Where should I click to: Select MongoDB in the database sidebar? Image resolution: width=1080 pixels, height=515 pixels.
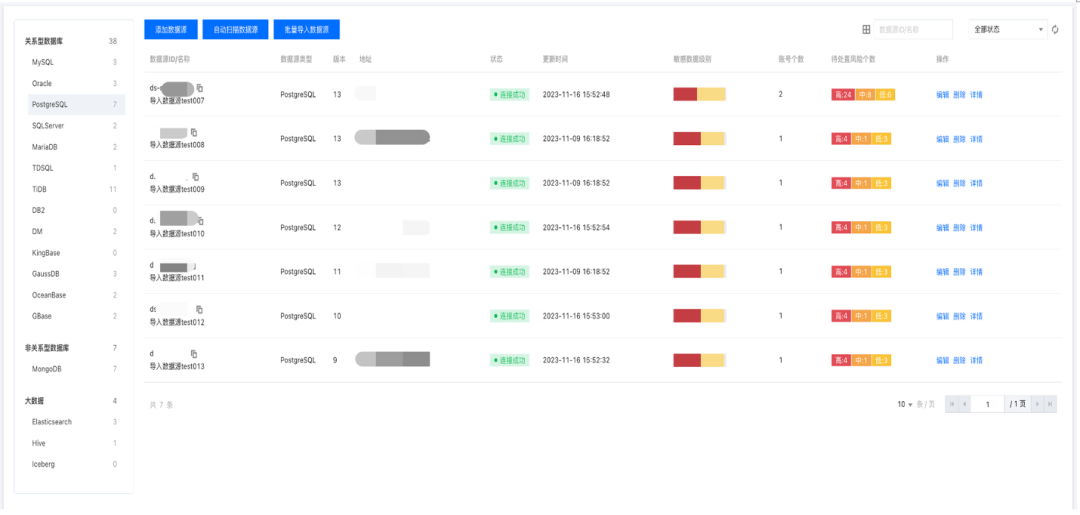pos(76,369)
